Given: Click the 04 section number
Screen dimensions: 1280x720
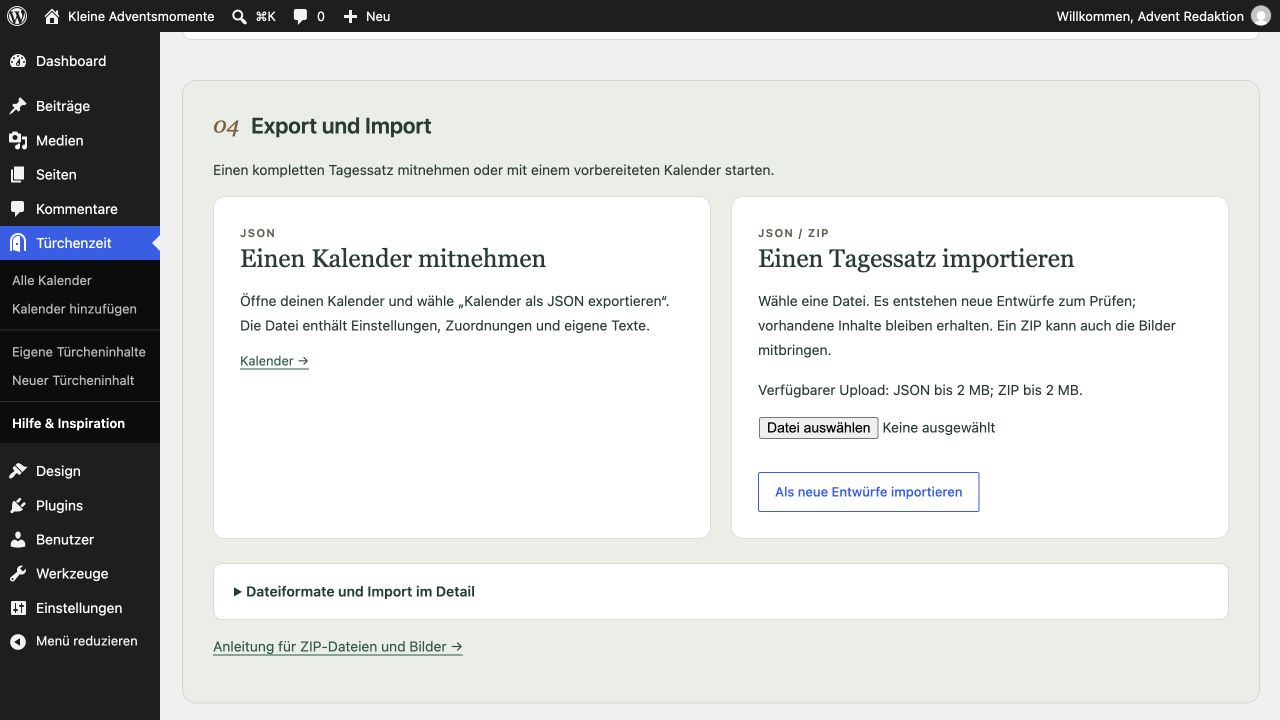Looking at the screenshot, I should (x=226, y=127).
